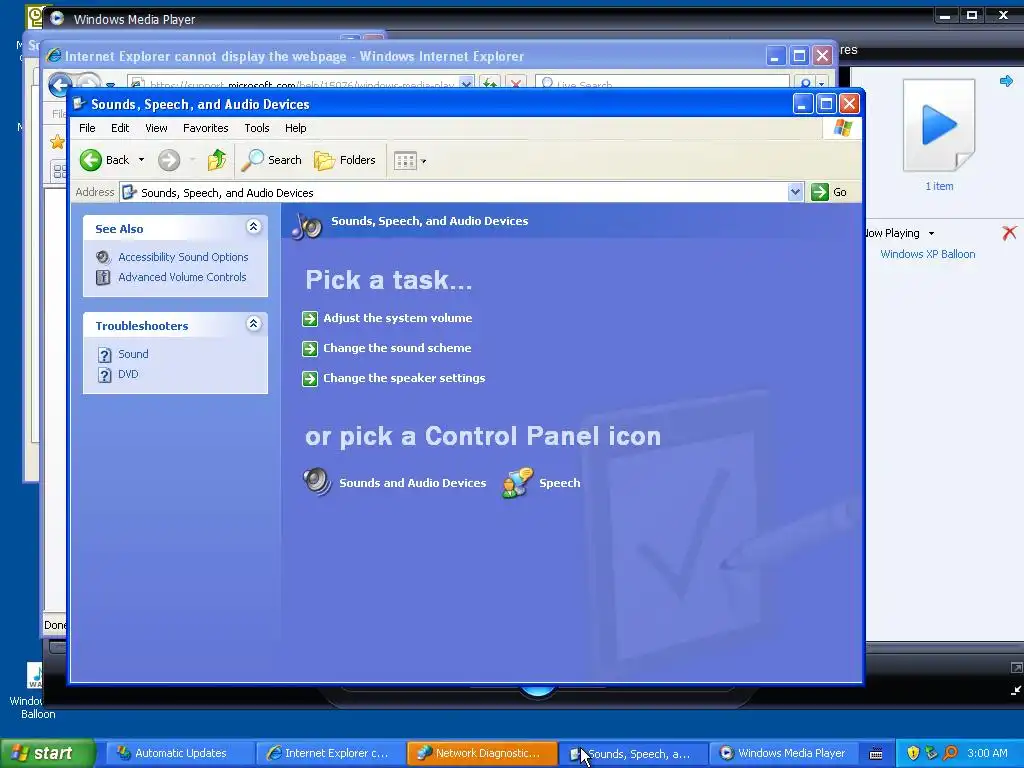Viewport: 1024px width, 768px height.
Task: Open the View menu
Action: pyautogui.click(x=156, y=128)
